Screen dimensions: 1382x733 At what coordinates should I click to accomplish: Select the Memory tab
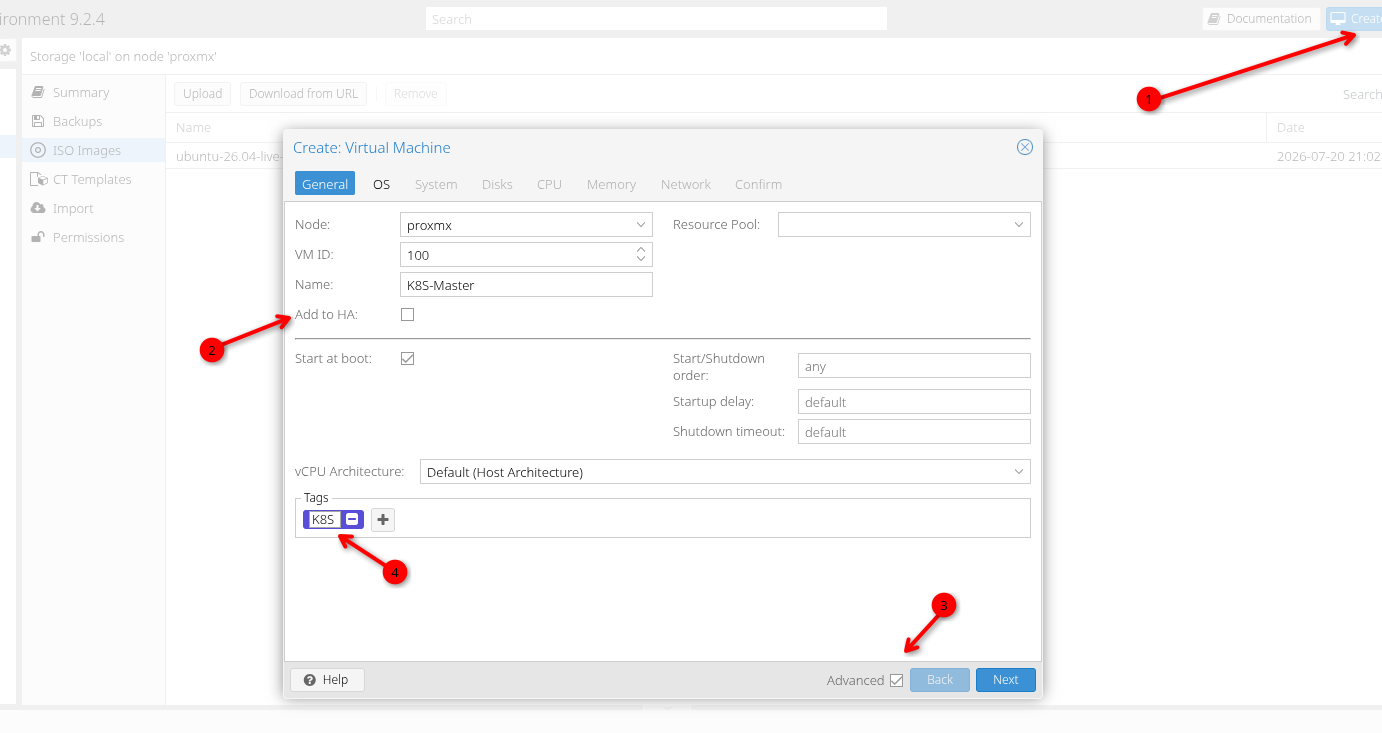[x=611, y=184]
